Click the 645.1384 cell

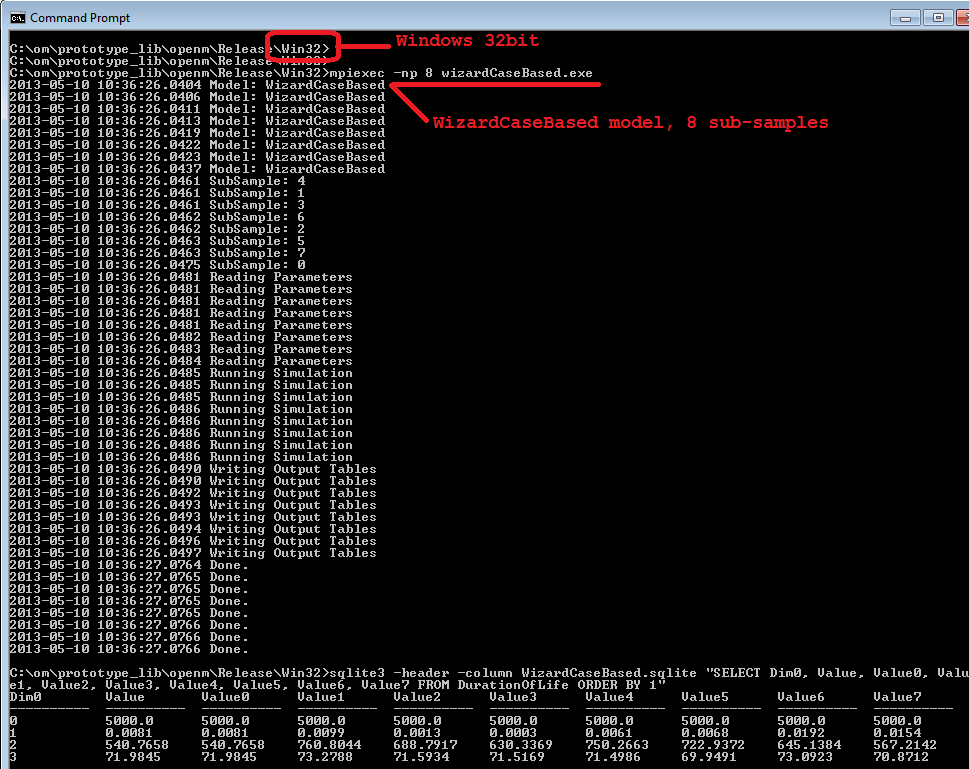(x=809, y=745)
